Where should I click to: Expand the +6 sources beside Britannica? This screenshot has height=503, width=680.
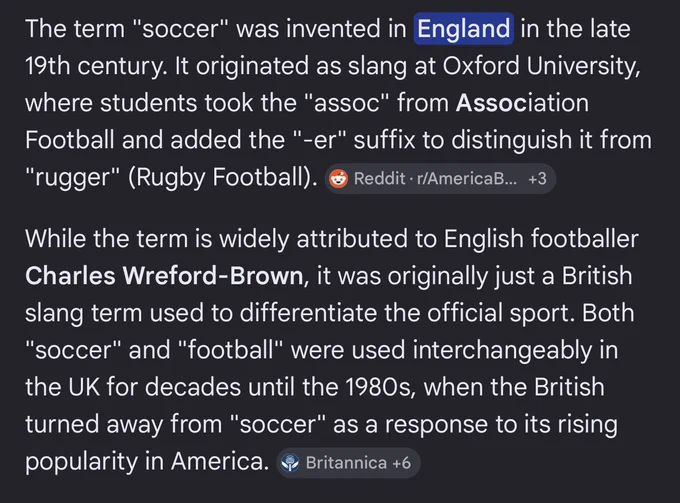point(402,463)
